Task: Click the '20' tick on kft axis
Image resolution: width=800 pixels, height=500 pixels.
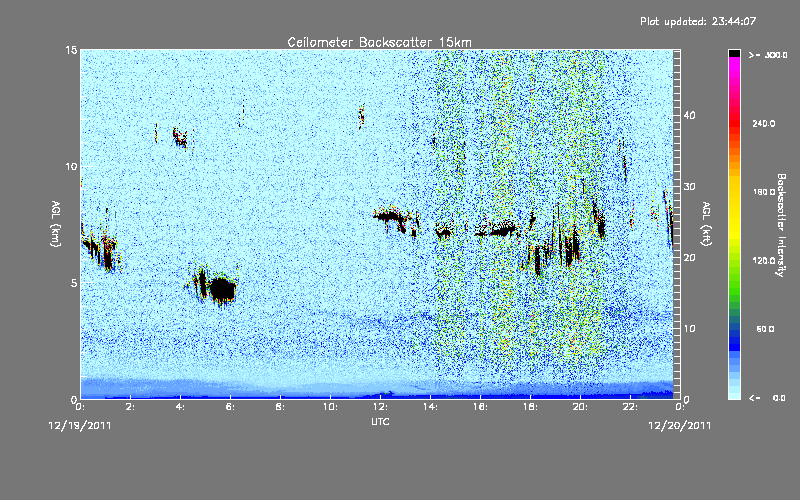Action: click(x=689, y=257)
